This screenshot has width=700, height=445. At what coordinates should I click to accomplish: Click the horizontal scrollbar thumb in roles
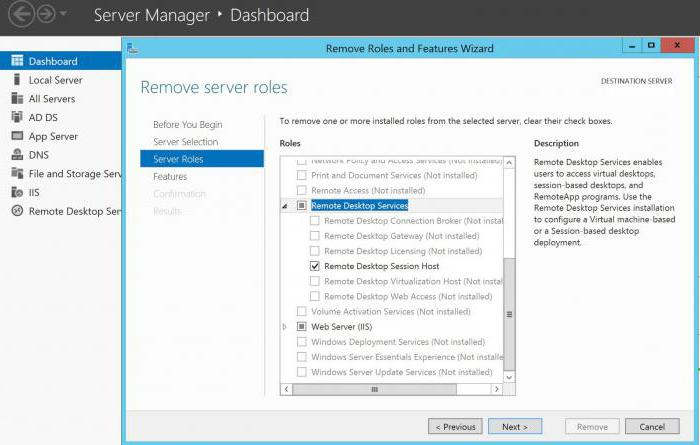click(x=375, y=389)
